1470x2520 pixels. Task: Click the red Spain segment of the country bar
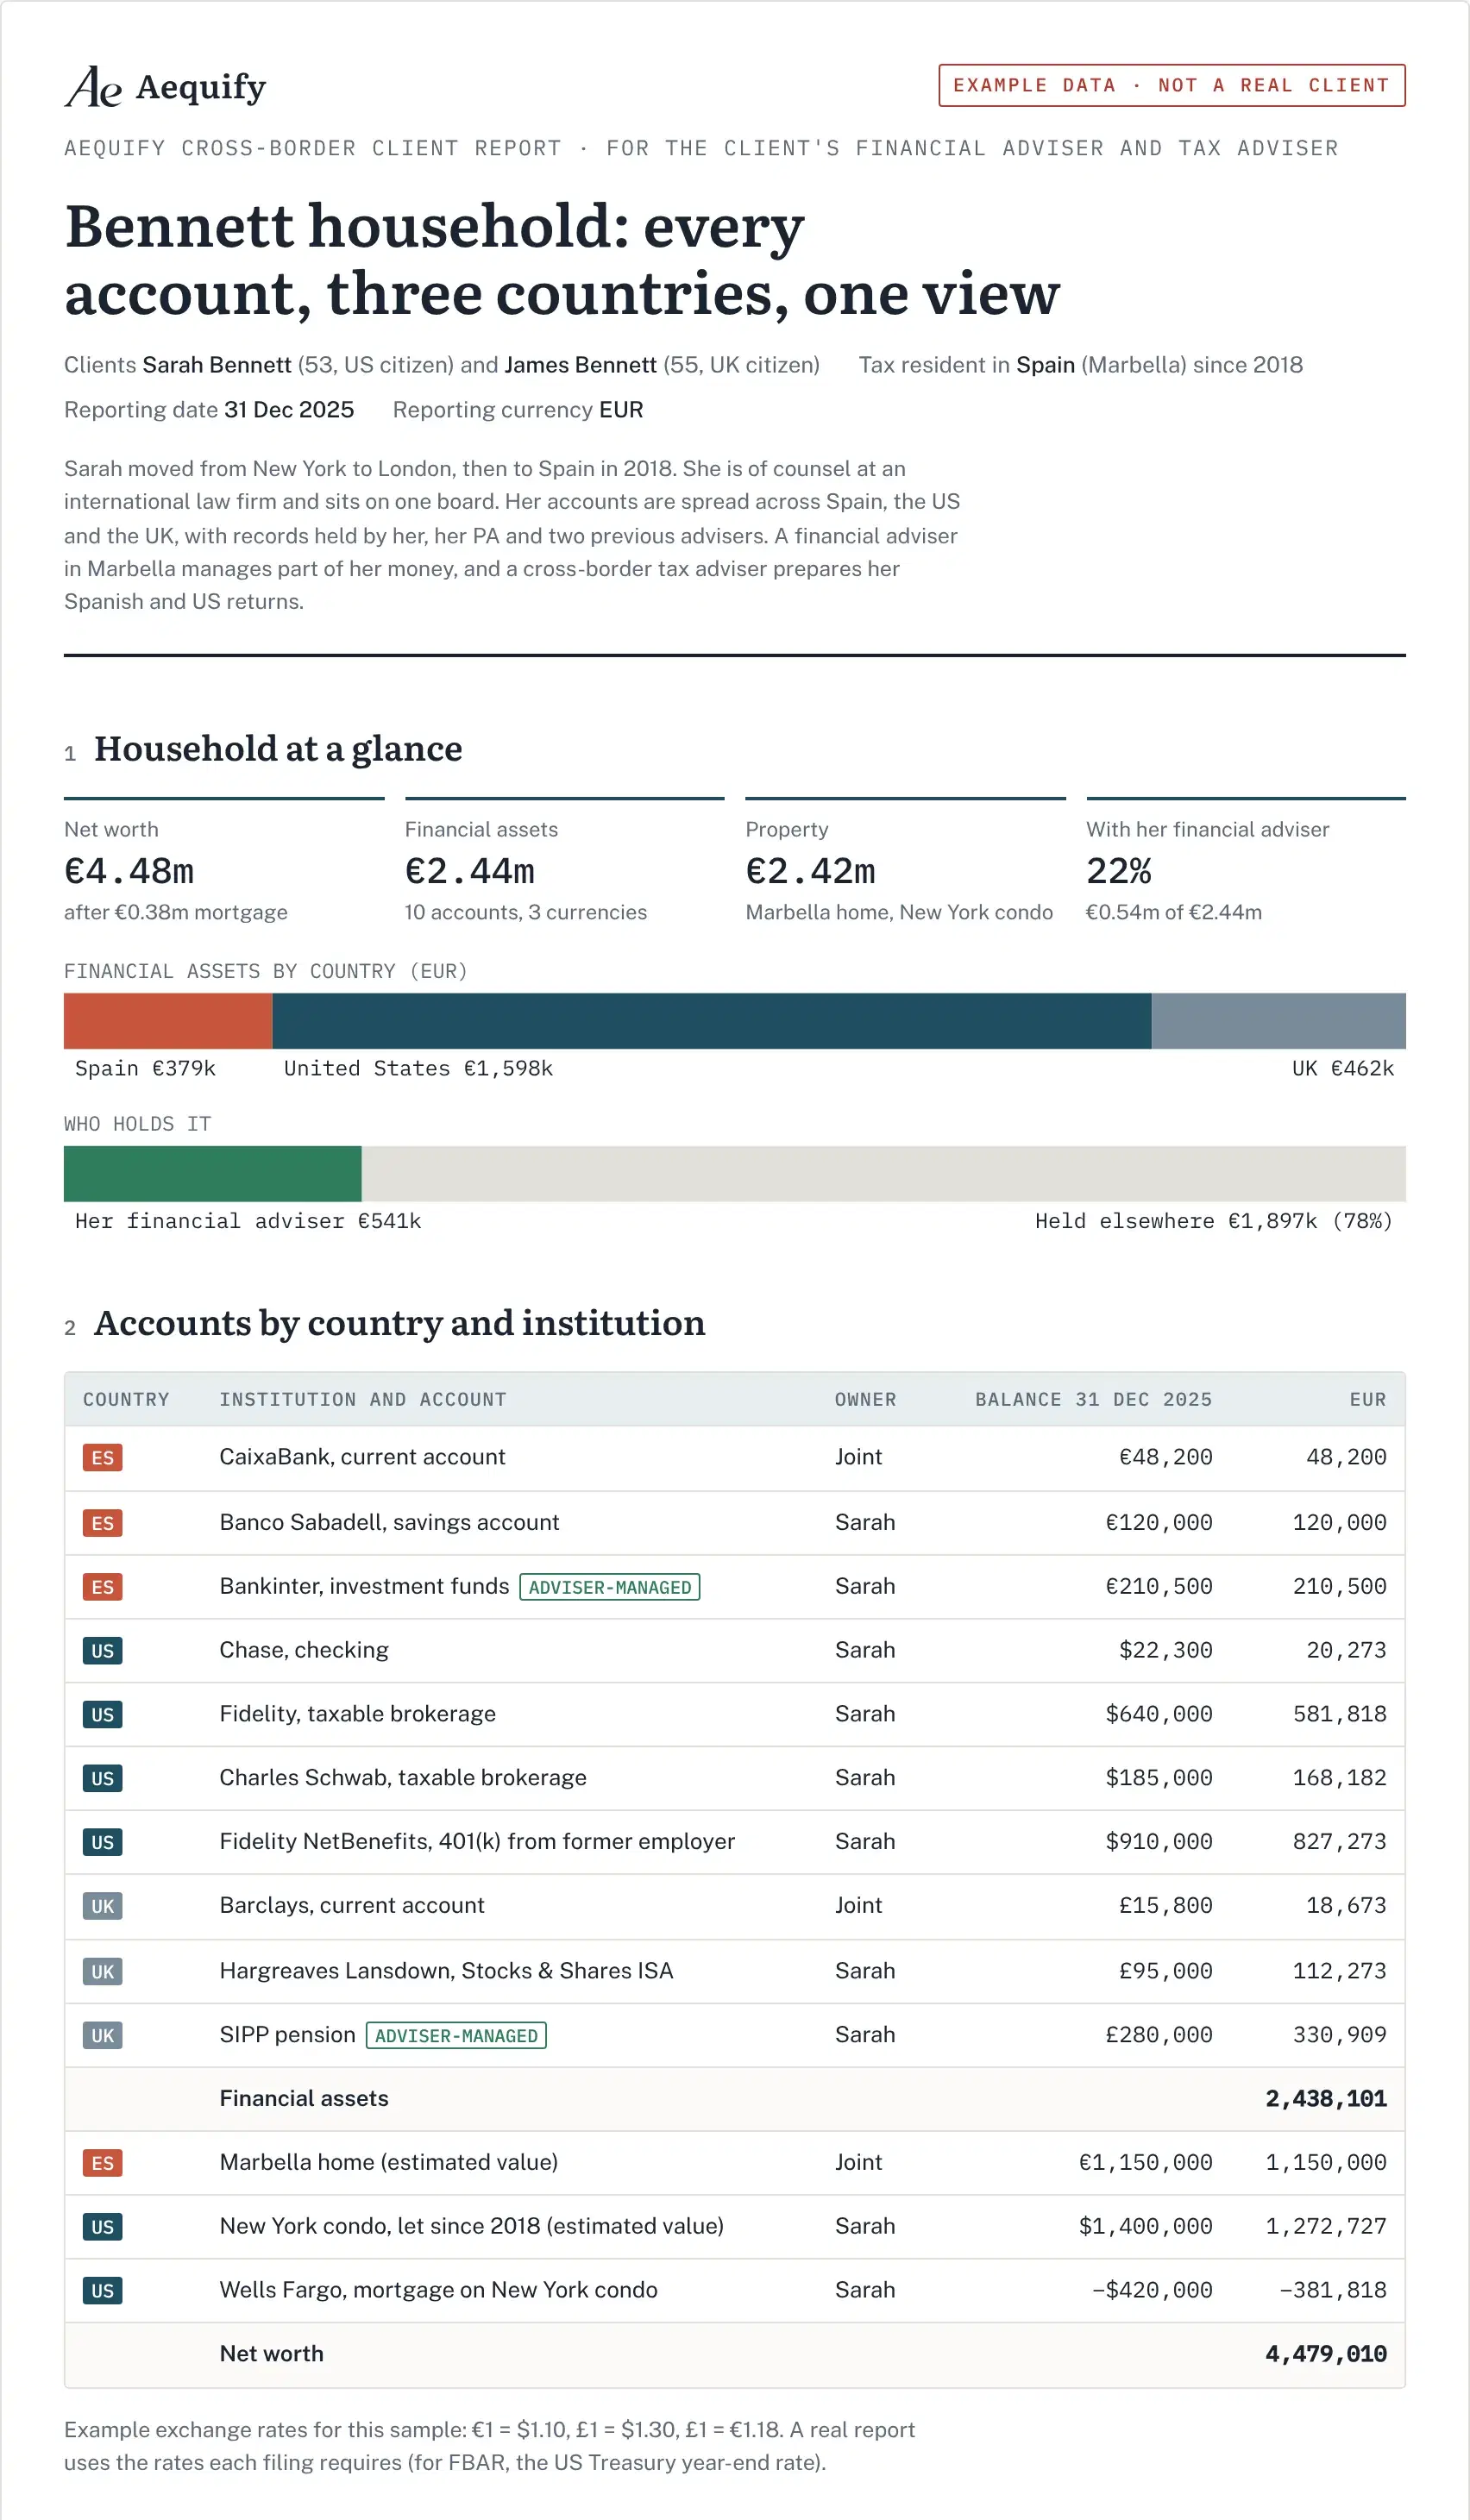pos(168,1021)
